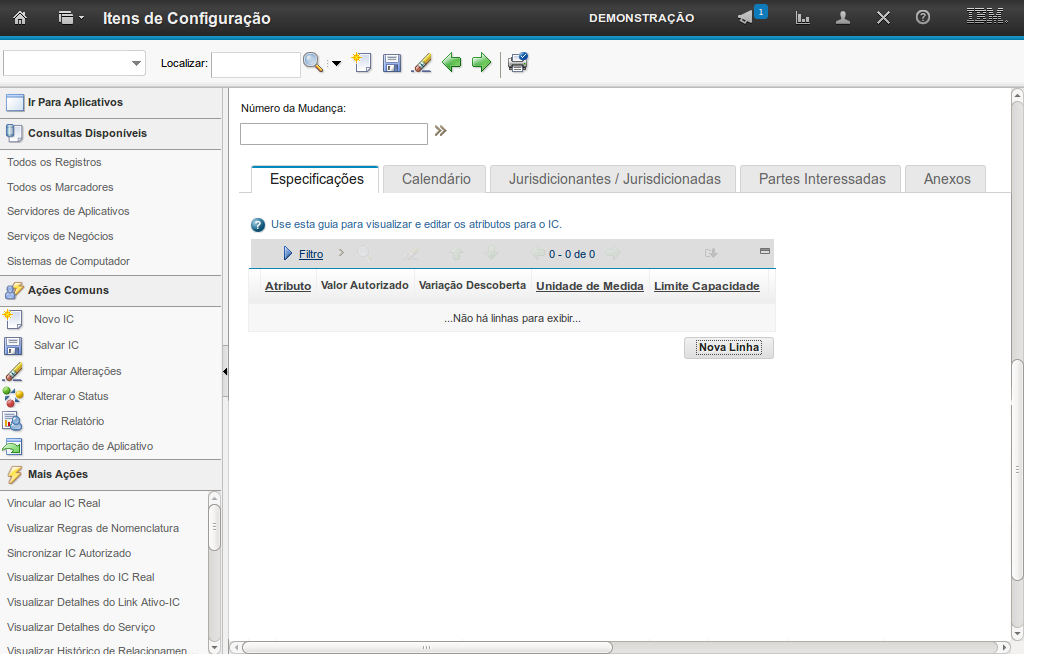
Task: Click the help question mark icon
Action: (x=923, y=18)
